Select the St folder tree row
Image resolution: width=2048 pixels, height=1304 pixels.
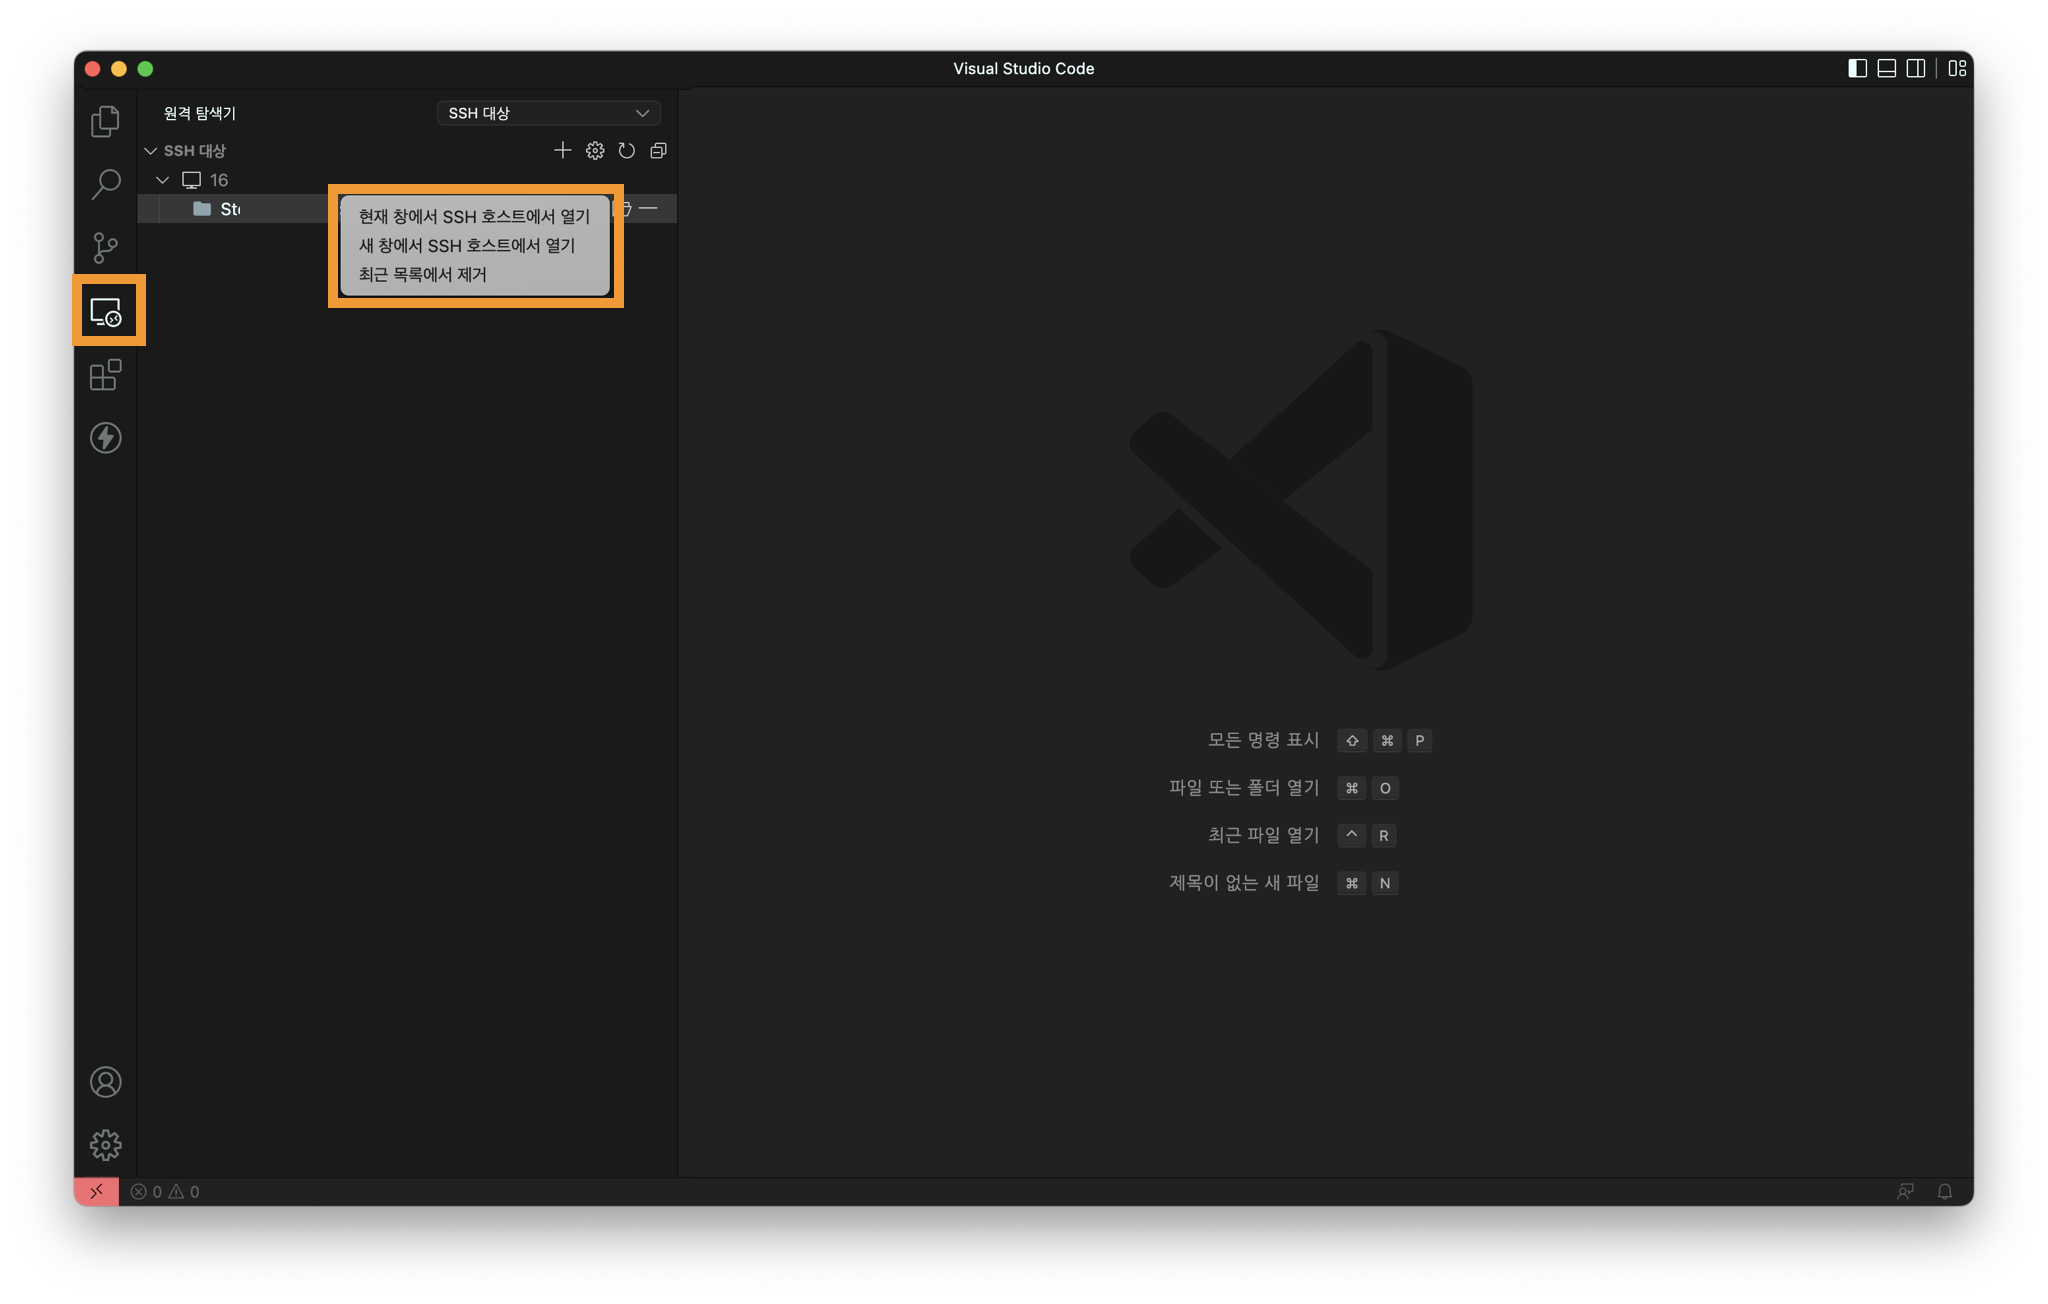click(407, 208)
